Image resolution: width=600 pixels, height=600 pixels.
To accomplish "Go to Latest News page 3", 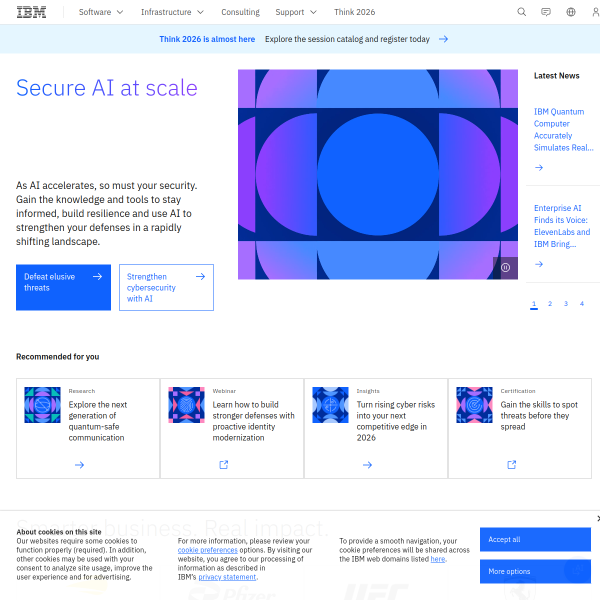I will click(566, 304).
